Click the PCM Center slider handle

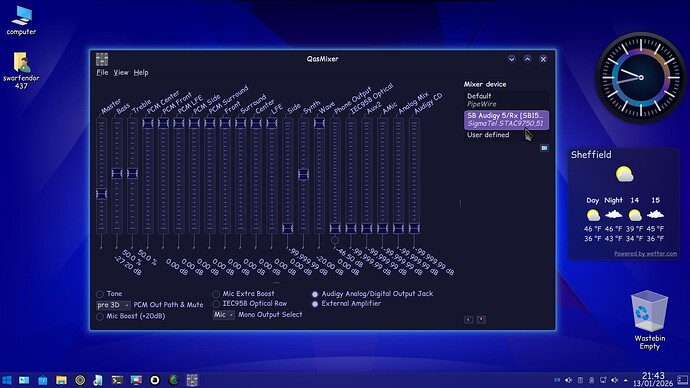[x=148, y=123]
